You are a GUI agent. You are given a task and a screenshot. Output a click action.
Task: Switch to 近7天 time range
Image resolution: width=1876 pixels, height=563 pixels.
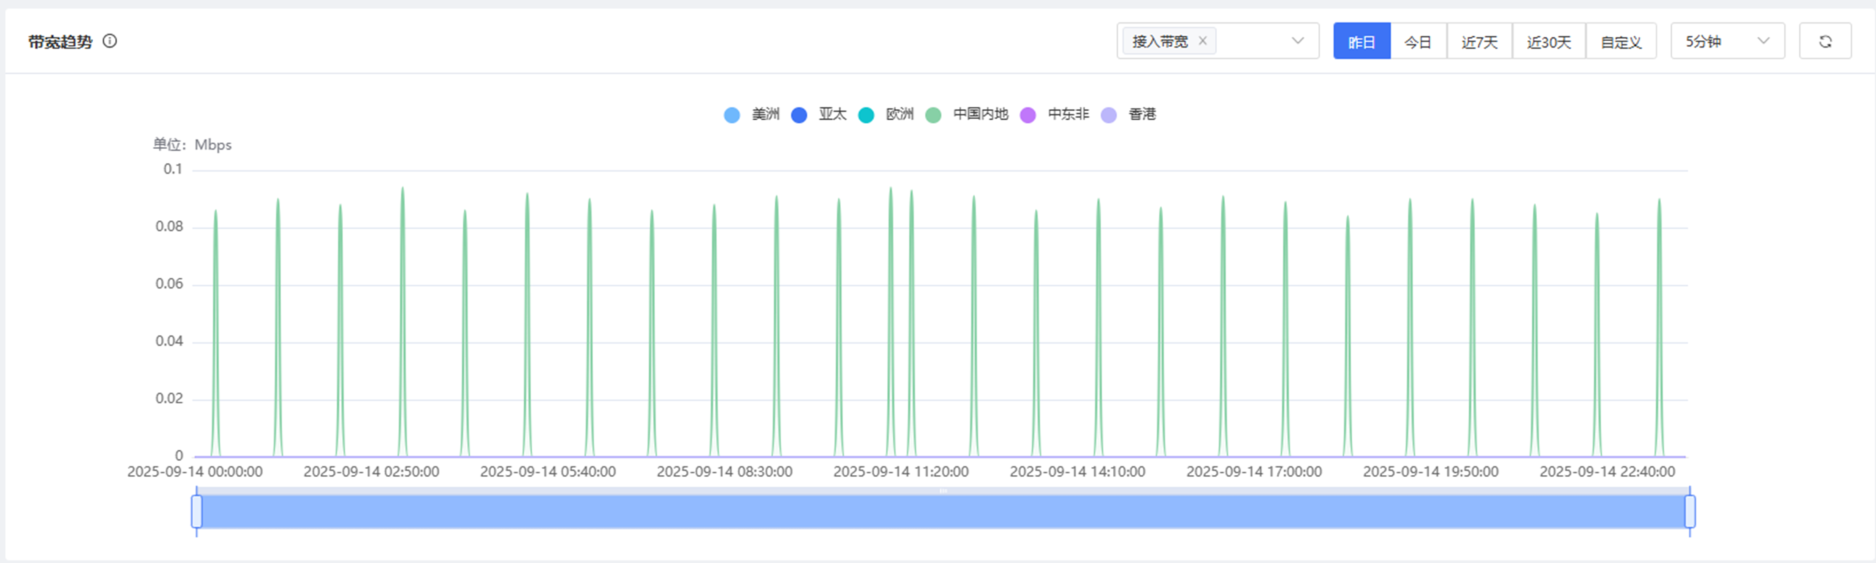tap(1479, 42)
